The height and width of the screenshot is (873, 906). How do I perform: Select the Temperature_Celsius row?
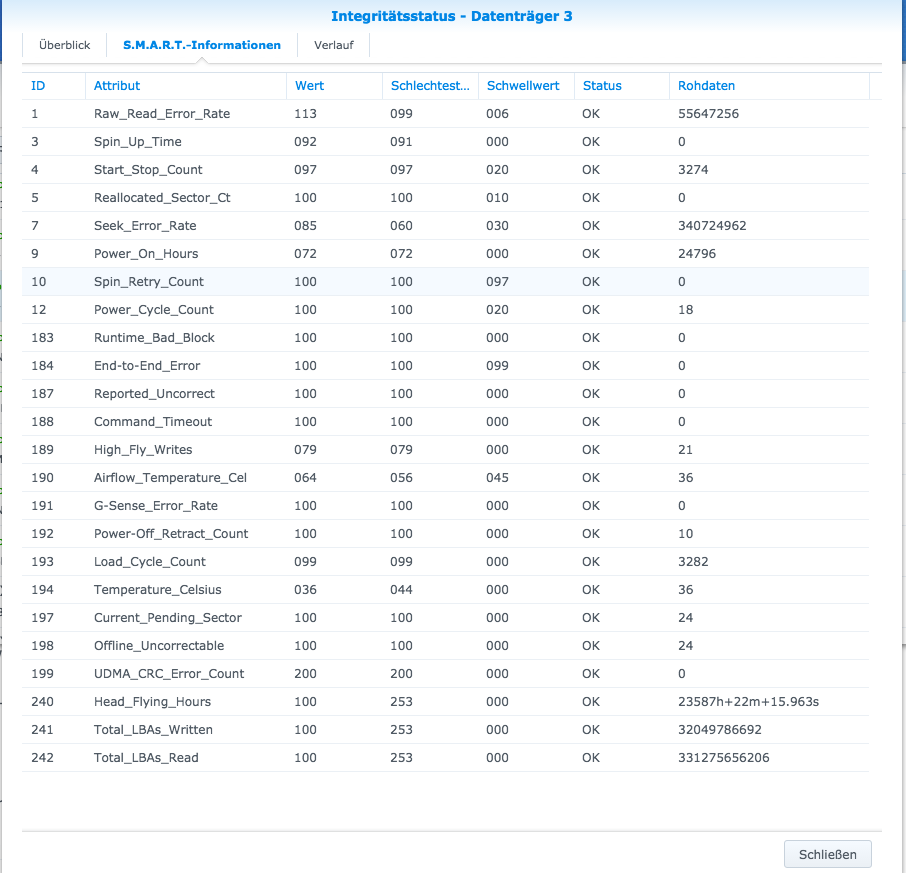(x=445, y=590)
